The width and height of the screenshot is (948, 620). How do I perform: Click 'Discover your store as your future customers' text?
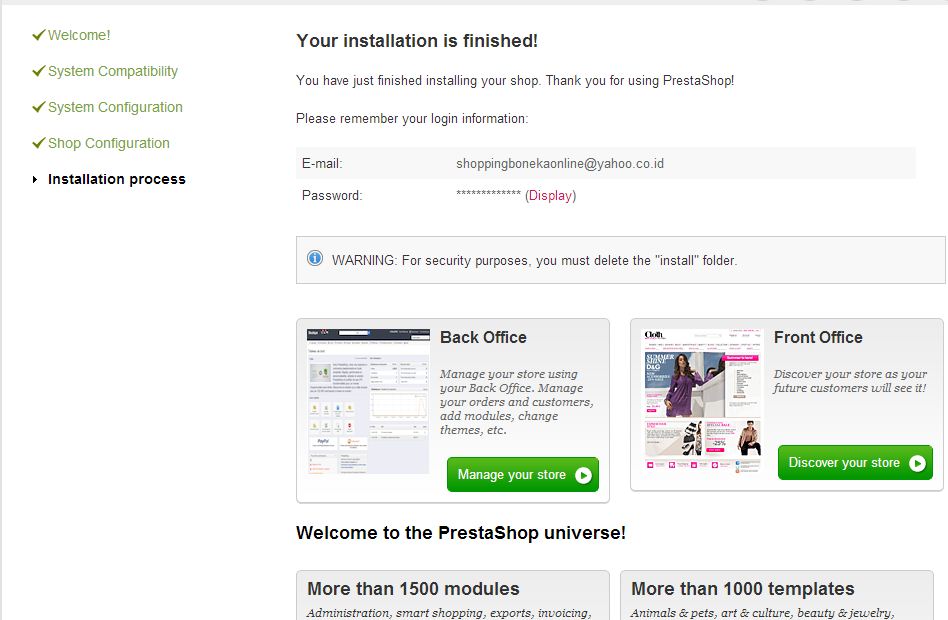point(850,381)
